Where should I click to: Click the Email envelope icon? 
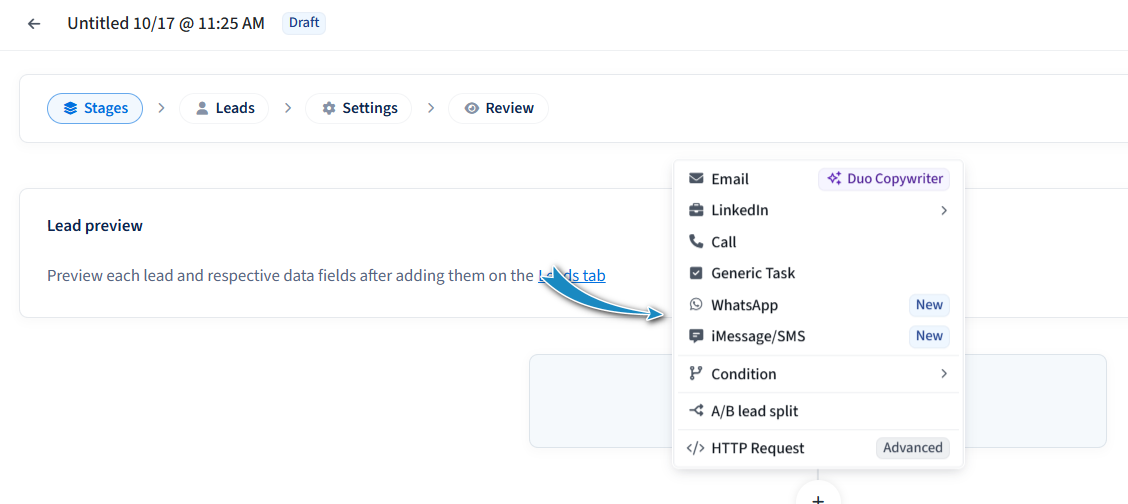tap(696, 179)
